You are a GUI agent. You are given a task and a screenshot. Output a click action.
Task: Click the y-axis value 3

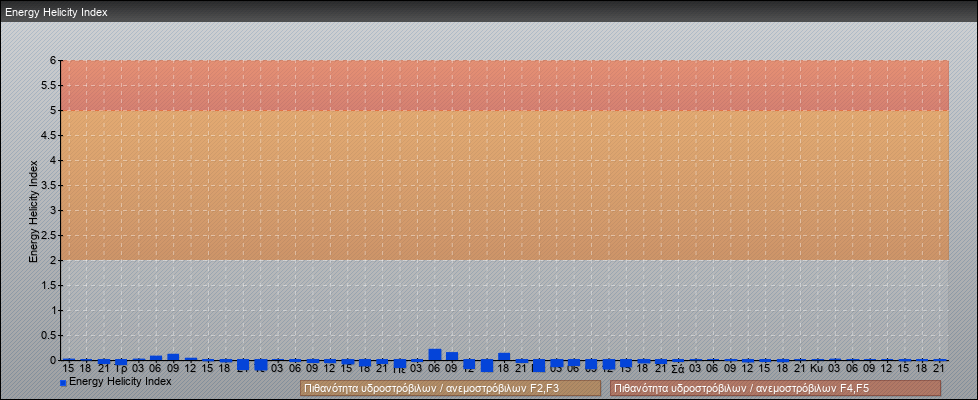(x=53, y=210)
